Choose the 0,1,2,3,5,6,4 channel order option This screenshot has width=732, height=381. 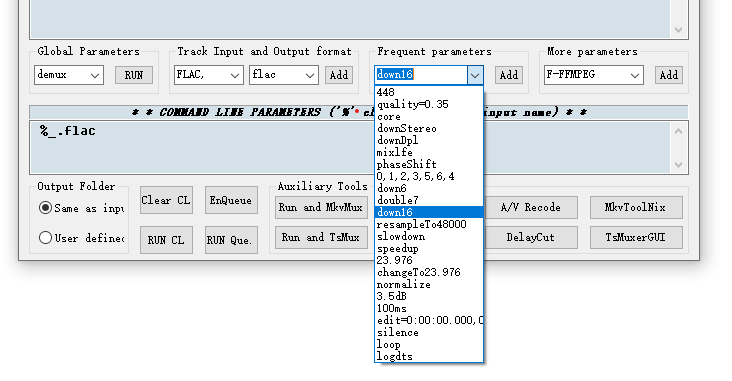pyautogui.click(x=429, y=176)
